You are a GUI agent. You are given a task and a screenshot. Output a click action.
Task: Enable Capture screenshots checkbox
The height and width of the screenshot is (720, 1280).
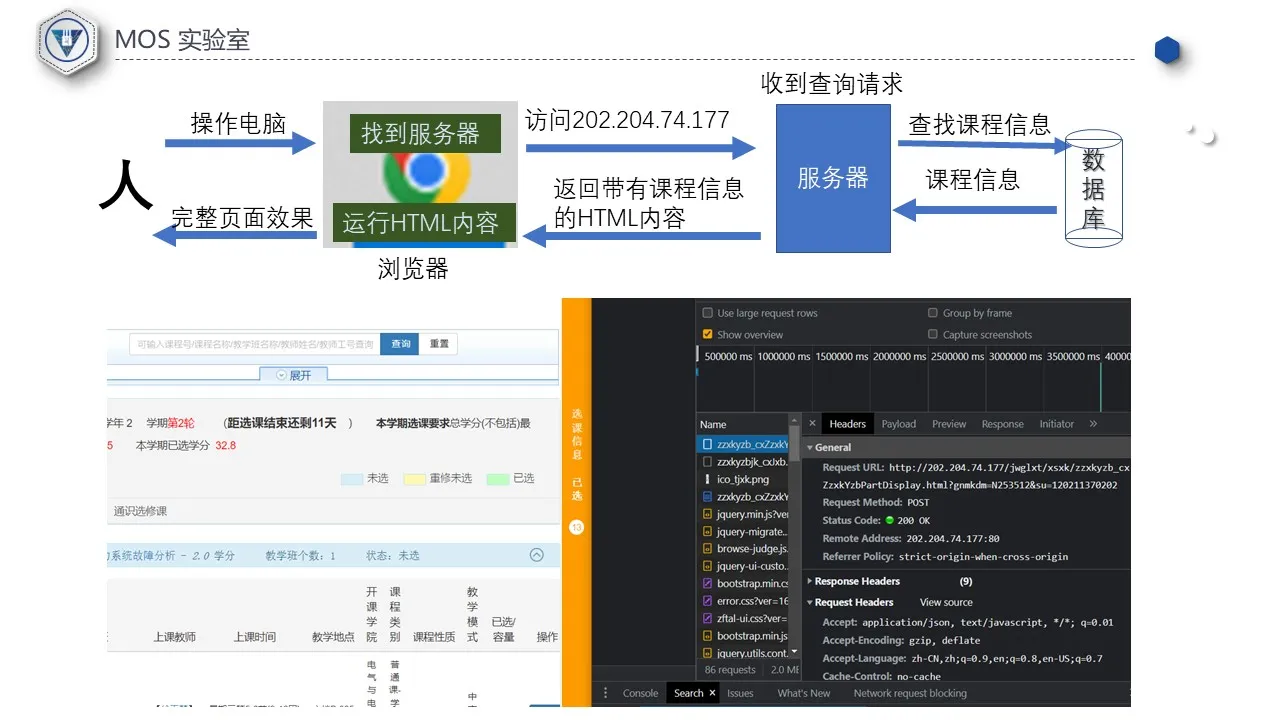[933, 335]
